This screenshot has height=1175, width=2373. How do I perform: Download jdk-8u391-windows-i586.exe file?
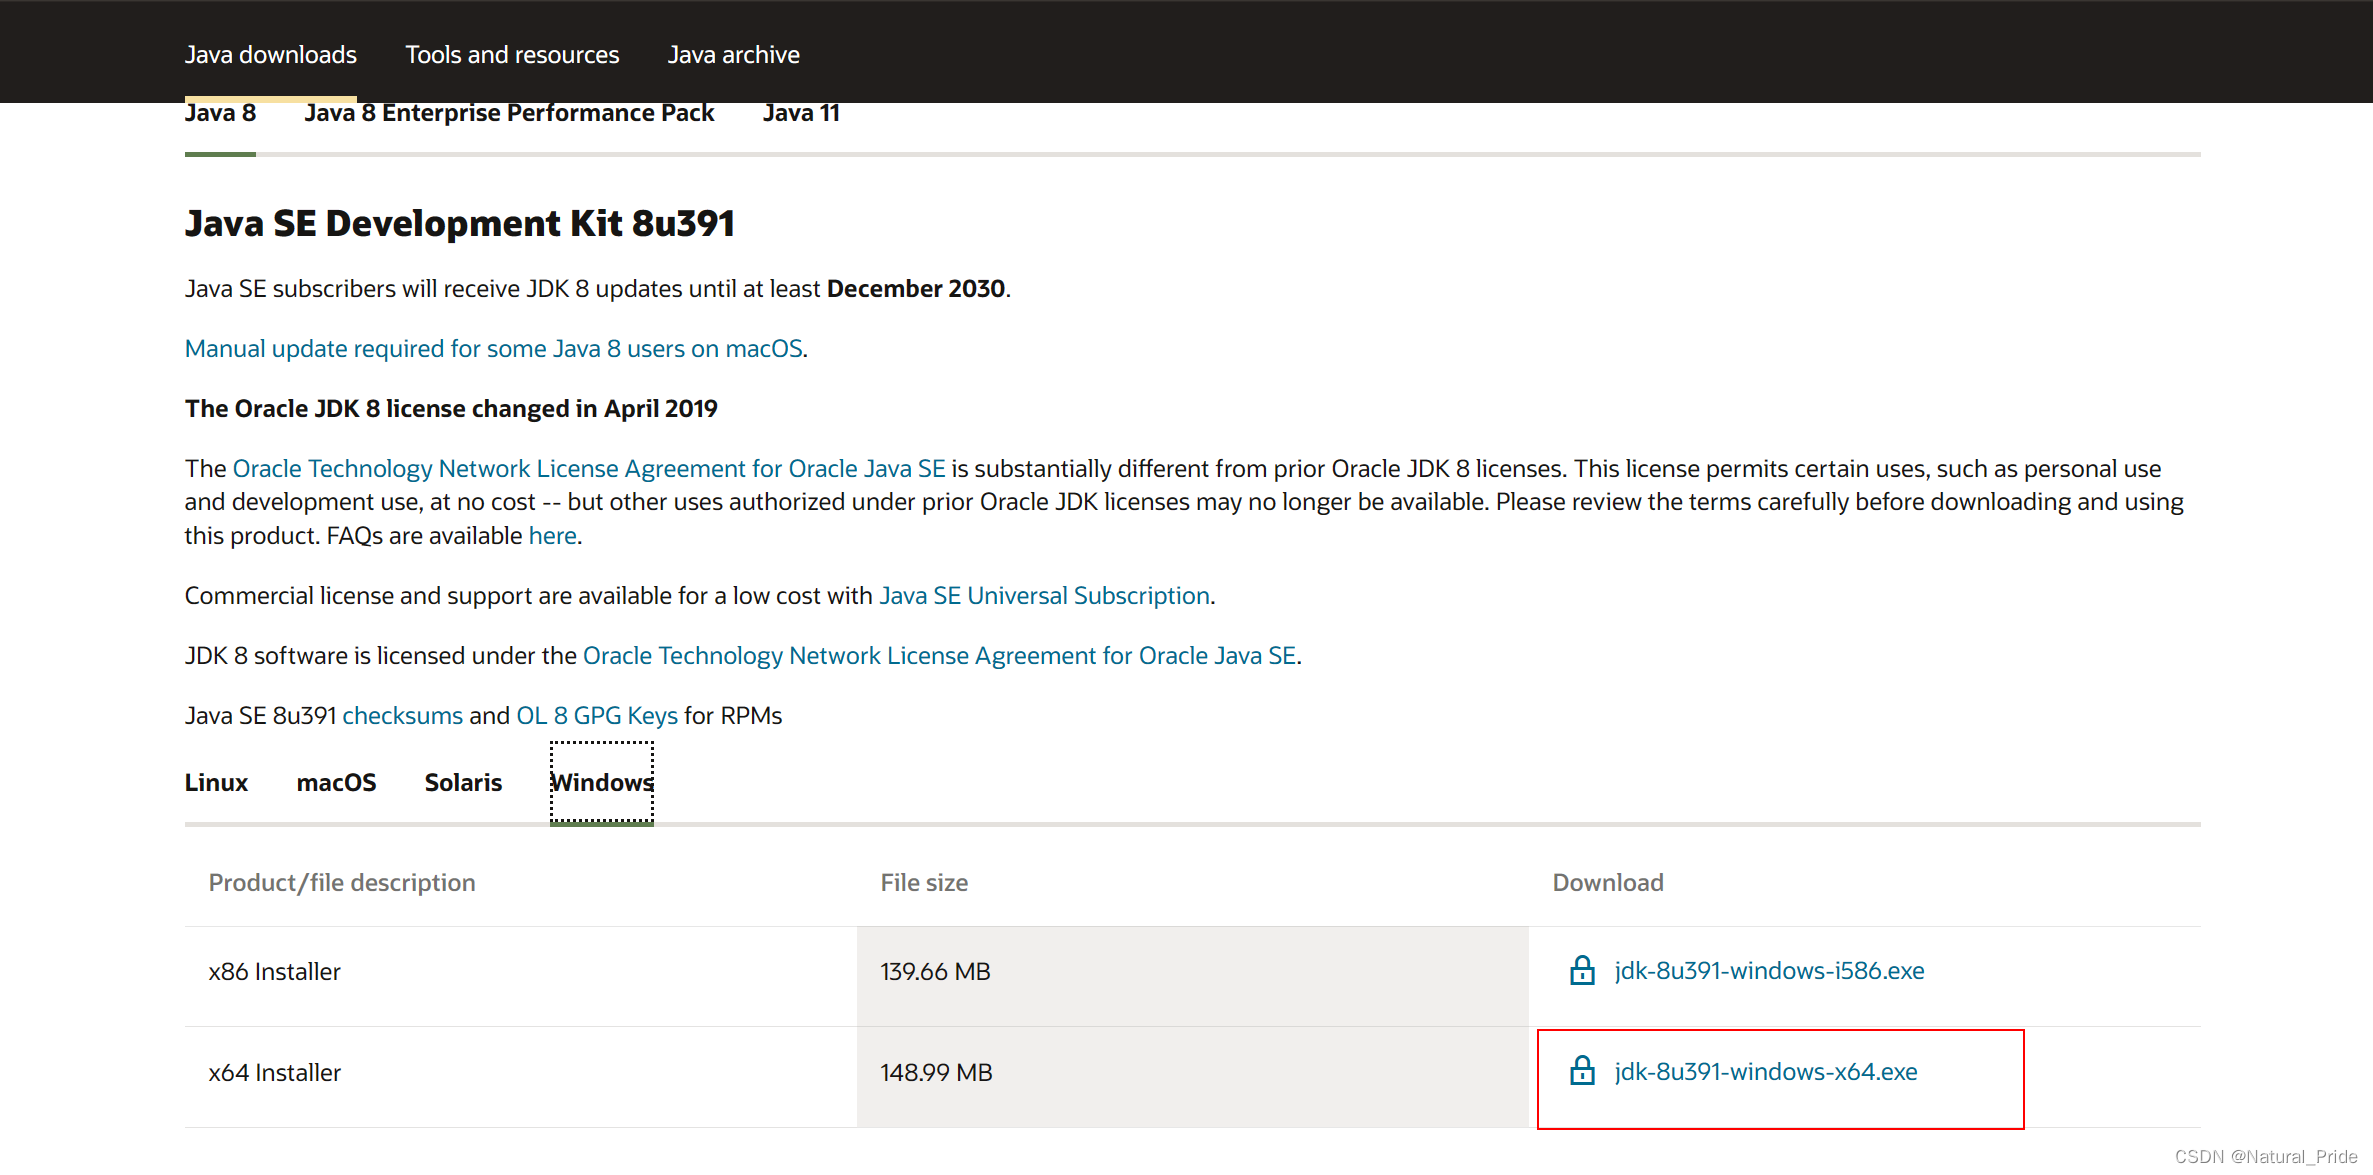(1768, 971)
